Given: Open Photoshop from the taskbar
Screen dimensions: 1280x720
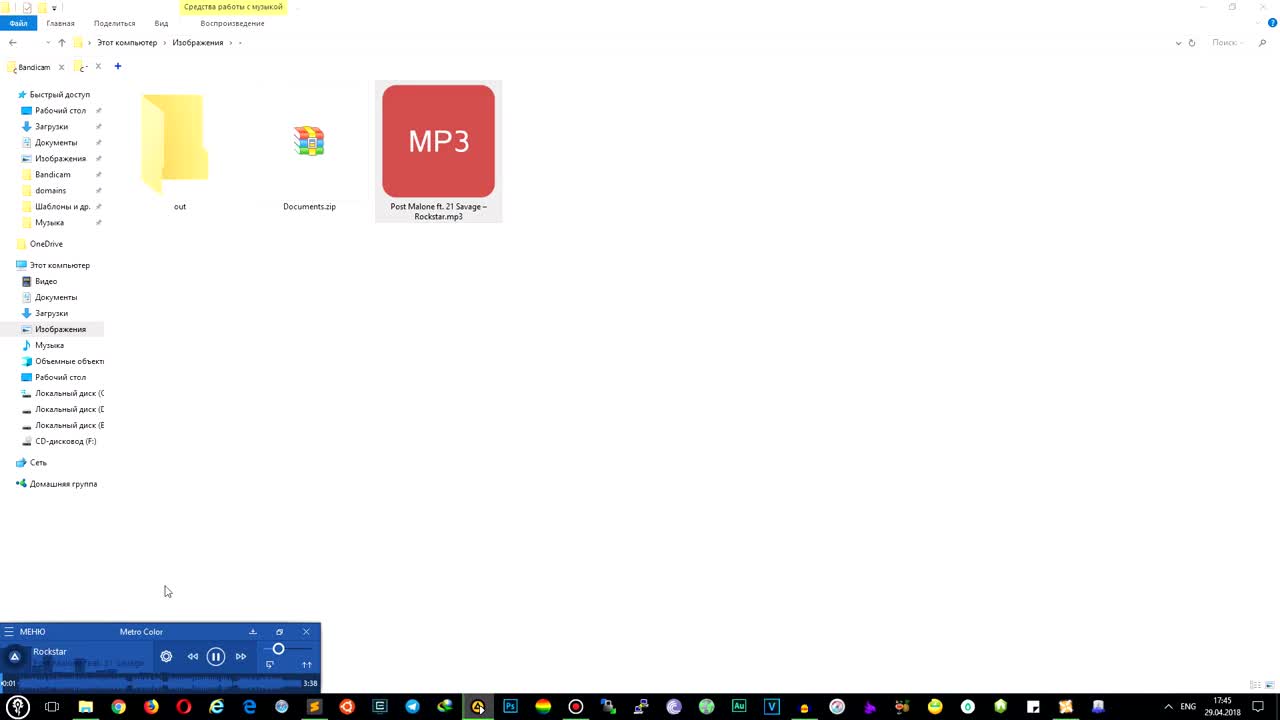Looking at the screenshot, I should tap(510, 707).
